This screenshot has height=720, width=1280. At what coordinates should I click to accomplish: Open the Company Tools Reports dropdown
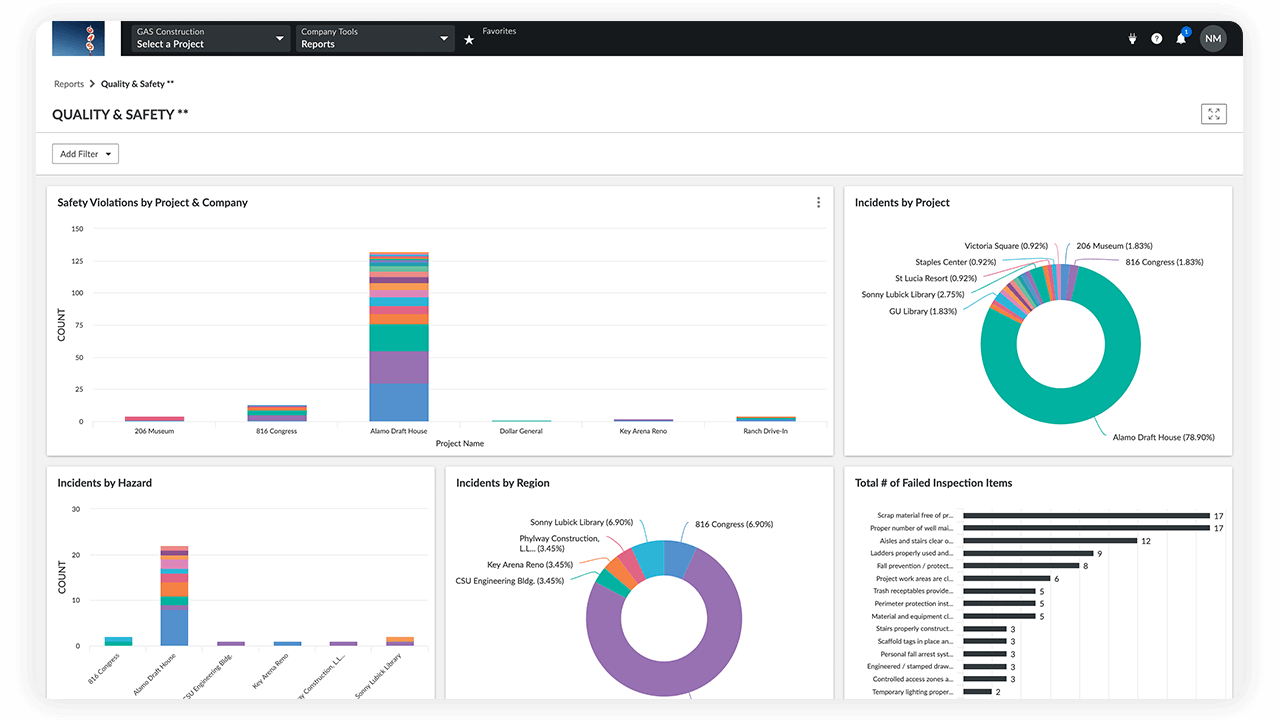(375, 38)
